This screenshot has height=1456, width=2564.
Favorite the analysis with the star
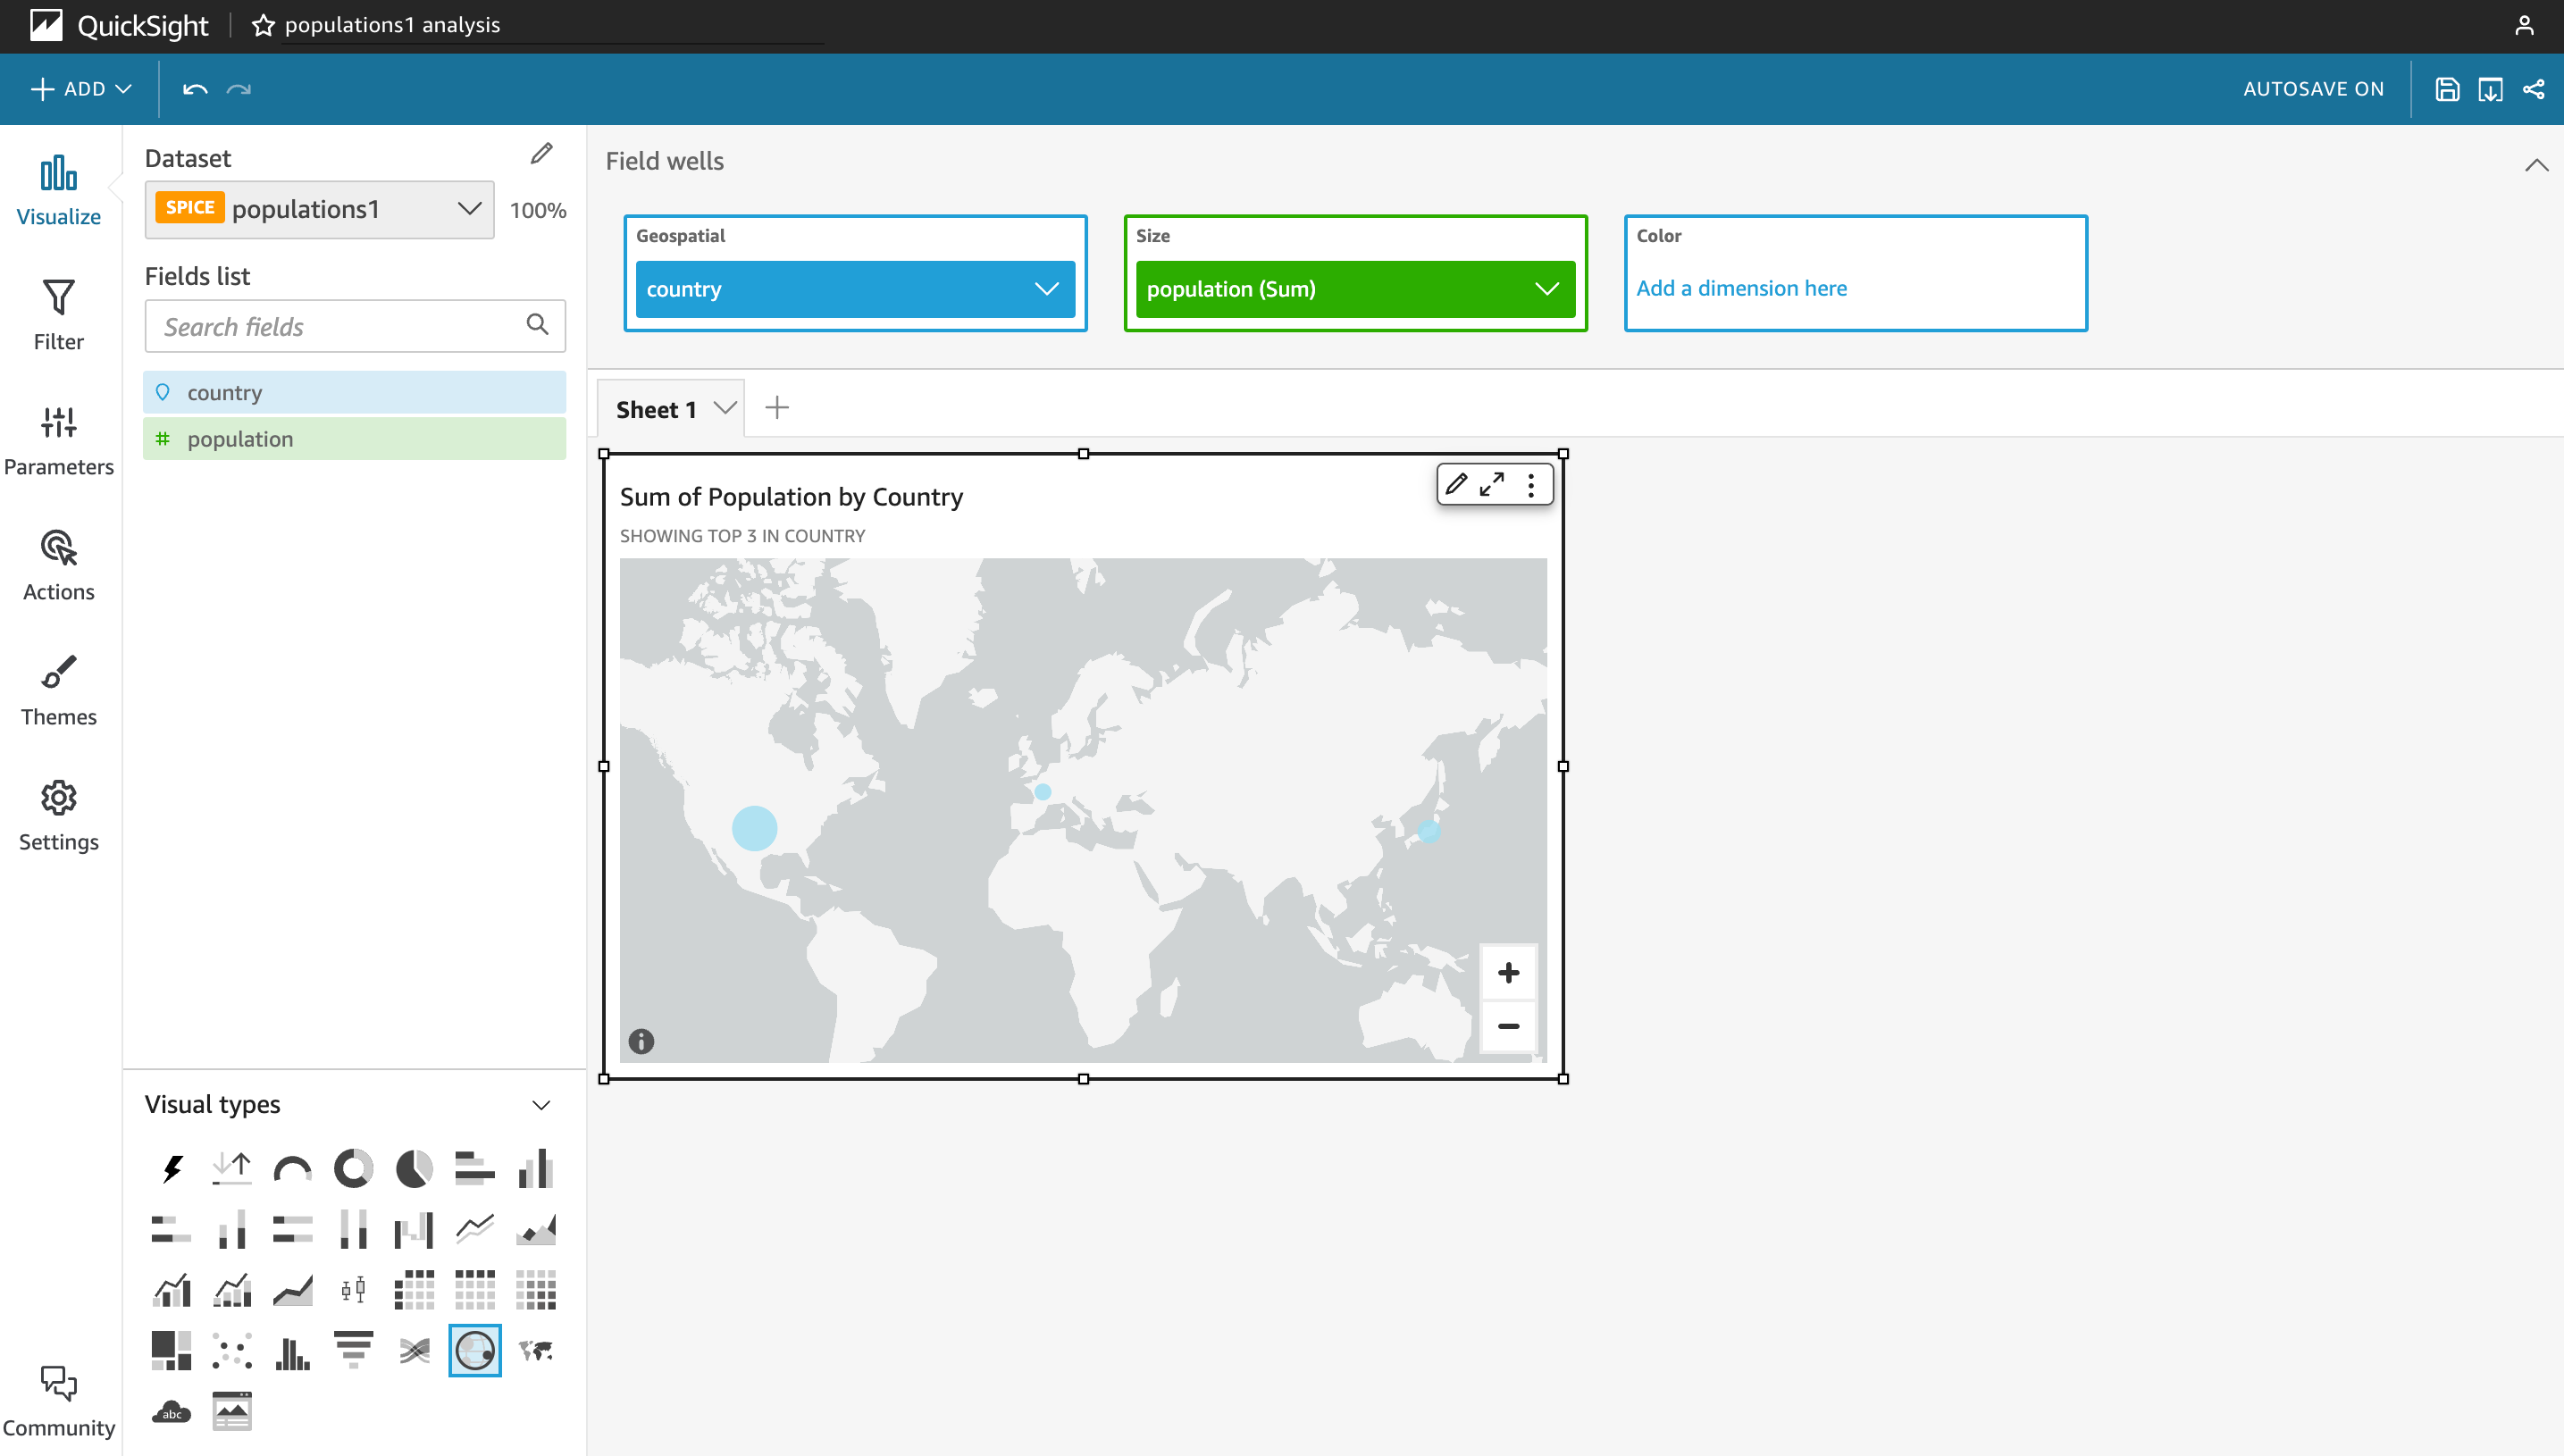point(263,25)
